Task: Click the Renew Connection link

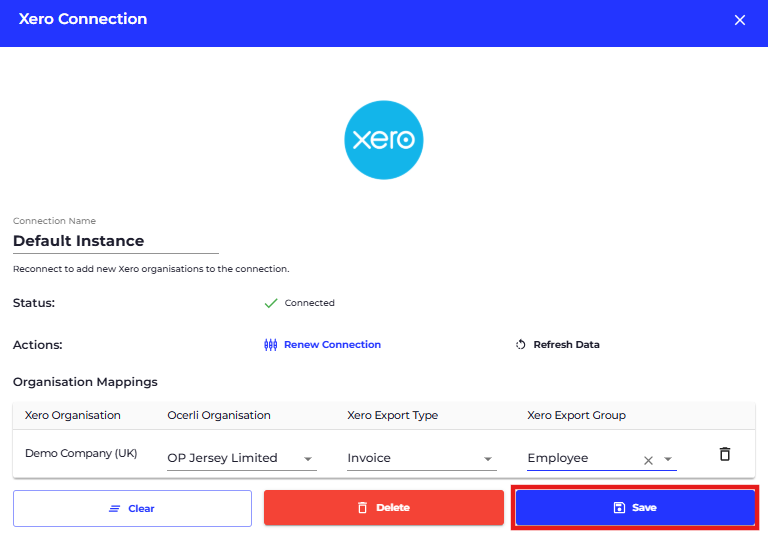Action: 322,345
